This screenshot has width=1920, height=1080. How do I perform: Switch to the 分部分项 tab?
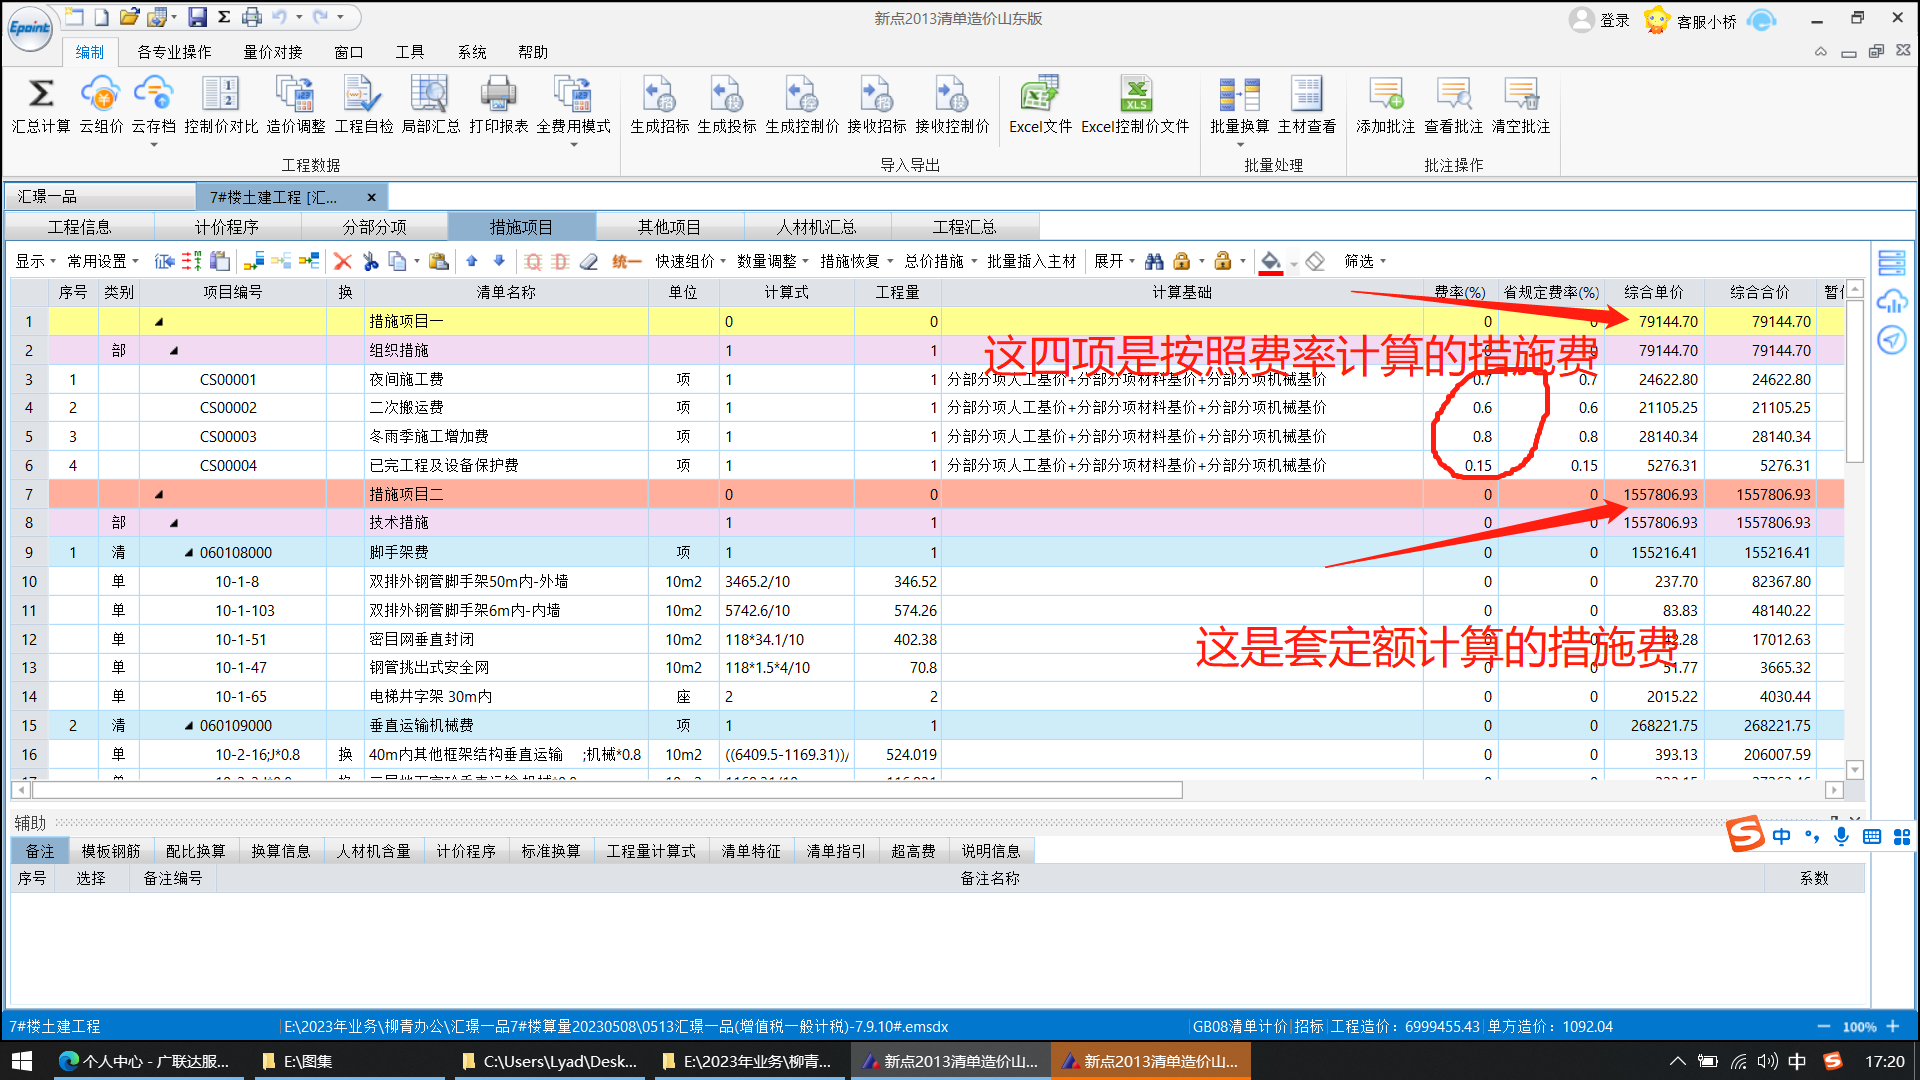[374, 227]
